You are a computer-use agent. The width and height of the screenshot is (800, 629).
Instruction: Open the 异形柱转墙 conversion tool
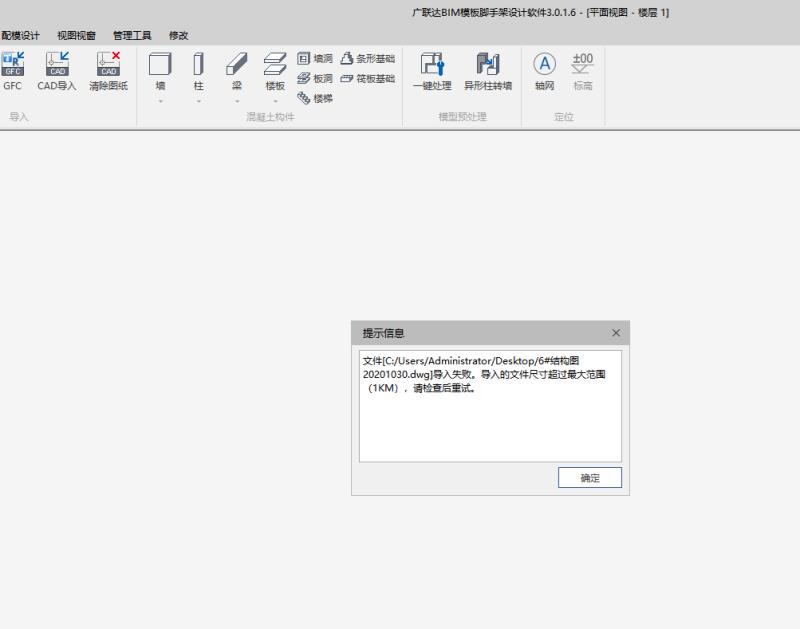pos(488,71)
